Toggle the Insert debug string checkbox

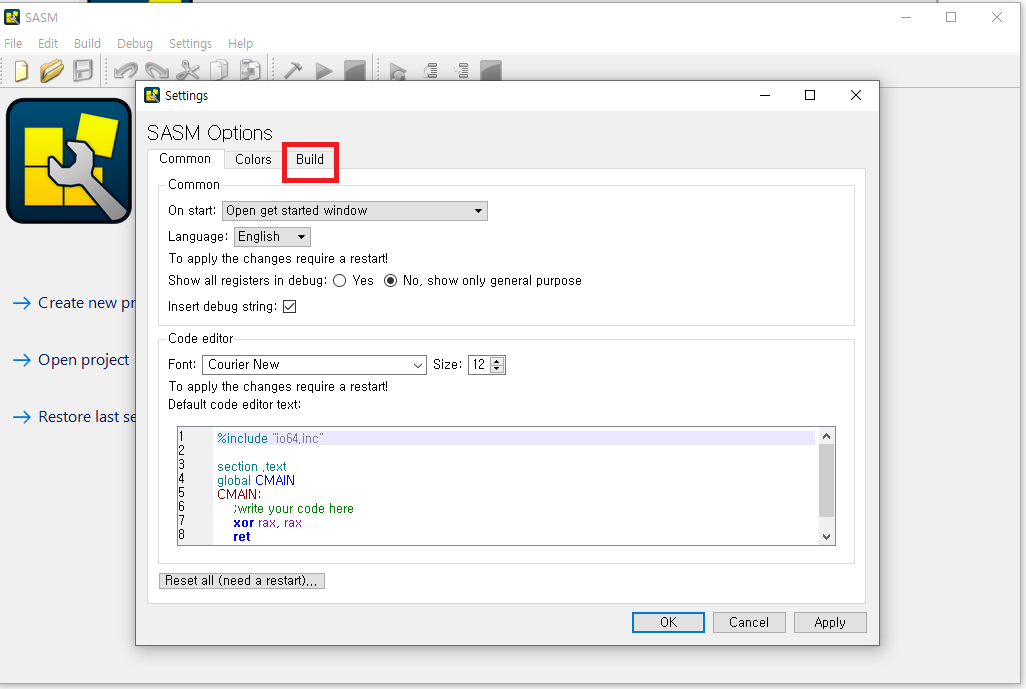(289, 306)
